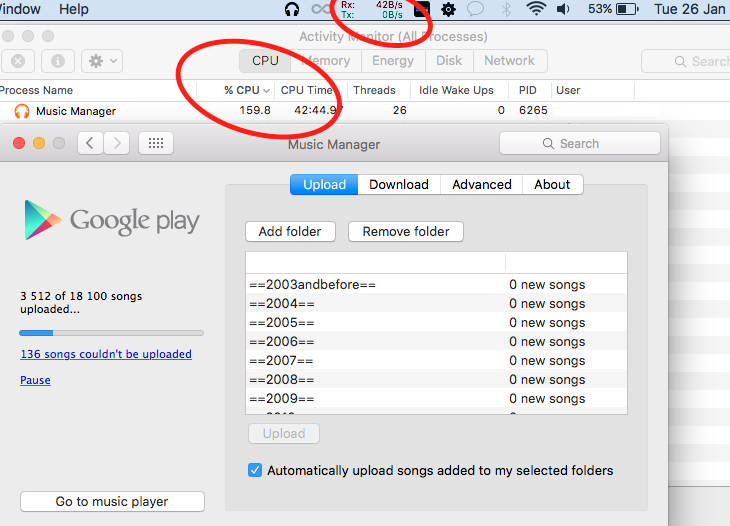Image resolution: width=730 pixels, height=526 pixels.
Task: Click the quit process X toolbar button
Action: [x=18, y=61]
